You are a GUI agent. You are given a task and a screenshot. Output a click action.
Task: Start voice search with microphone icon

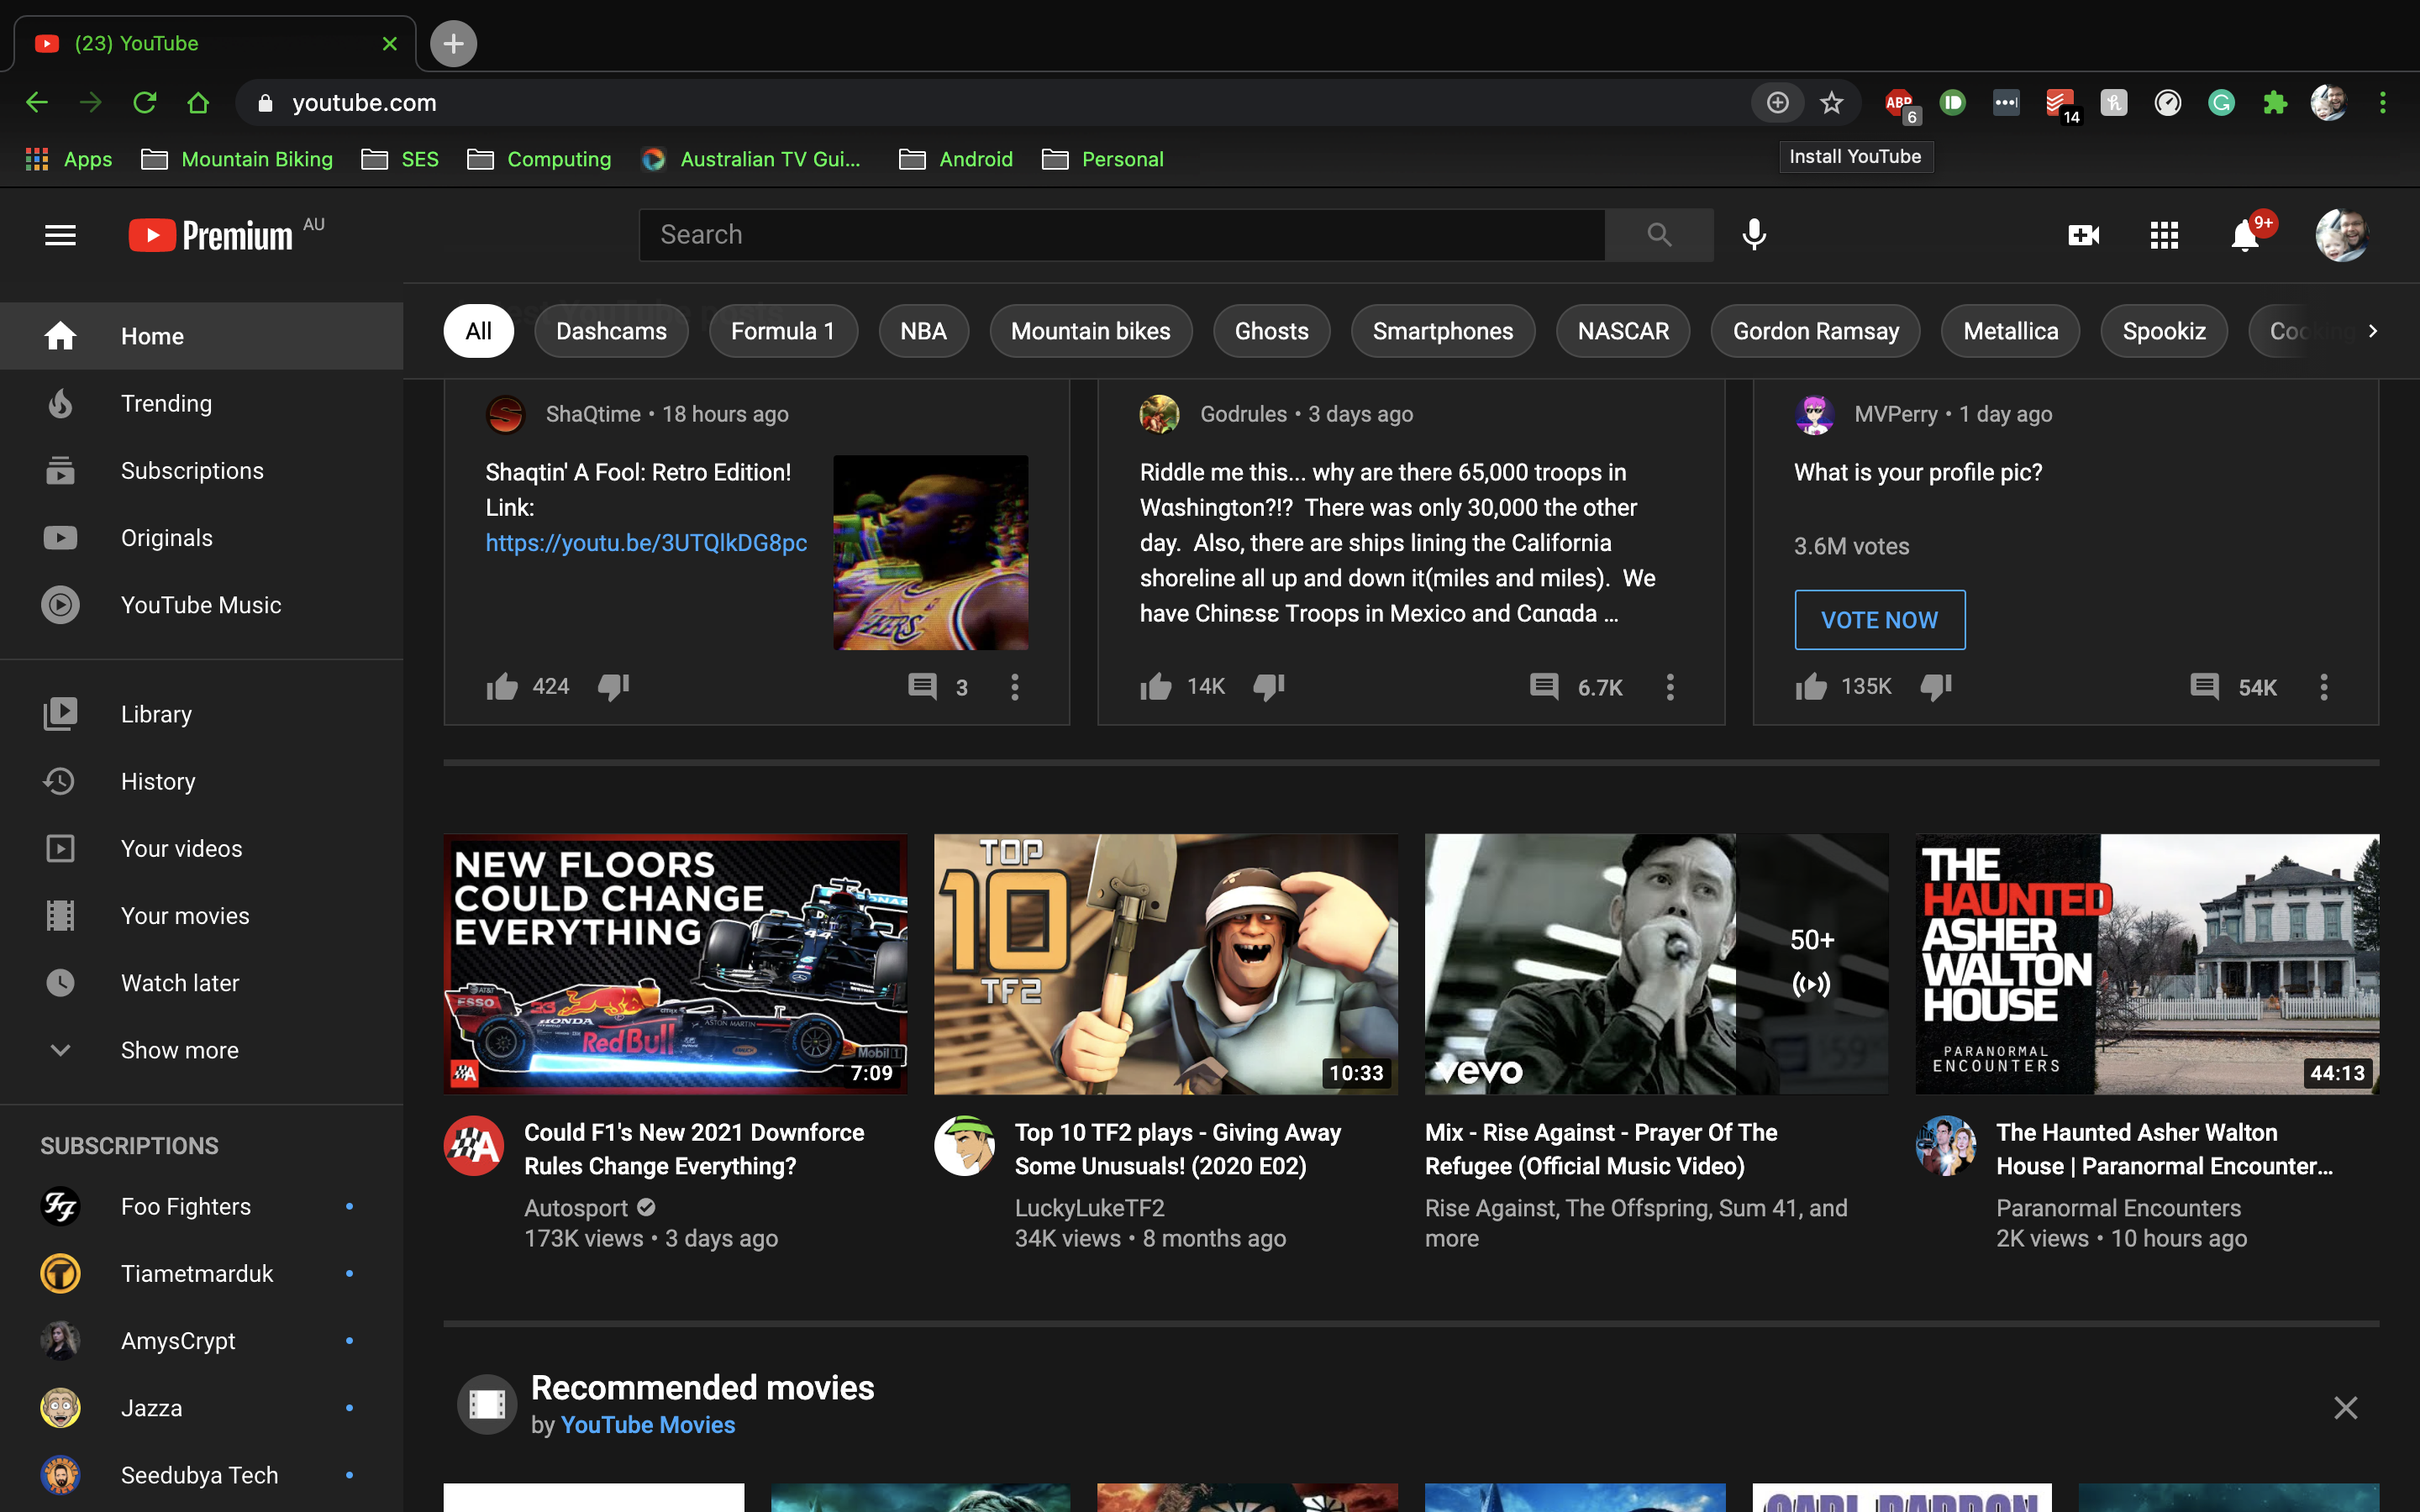[1754, 235]
